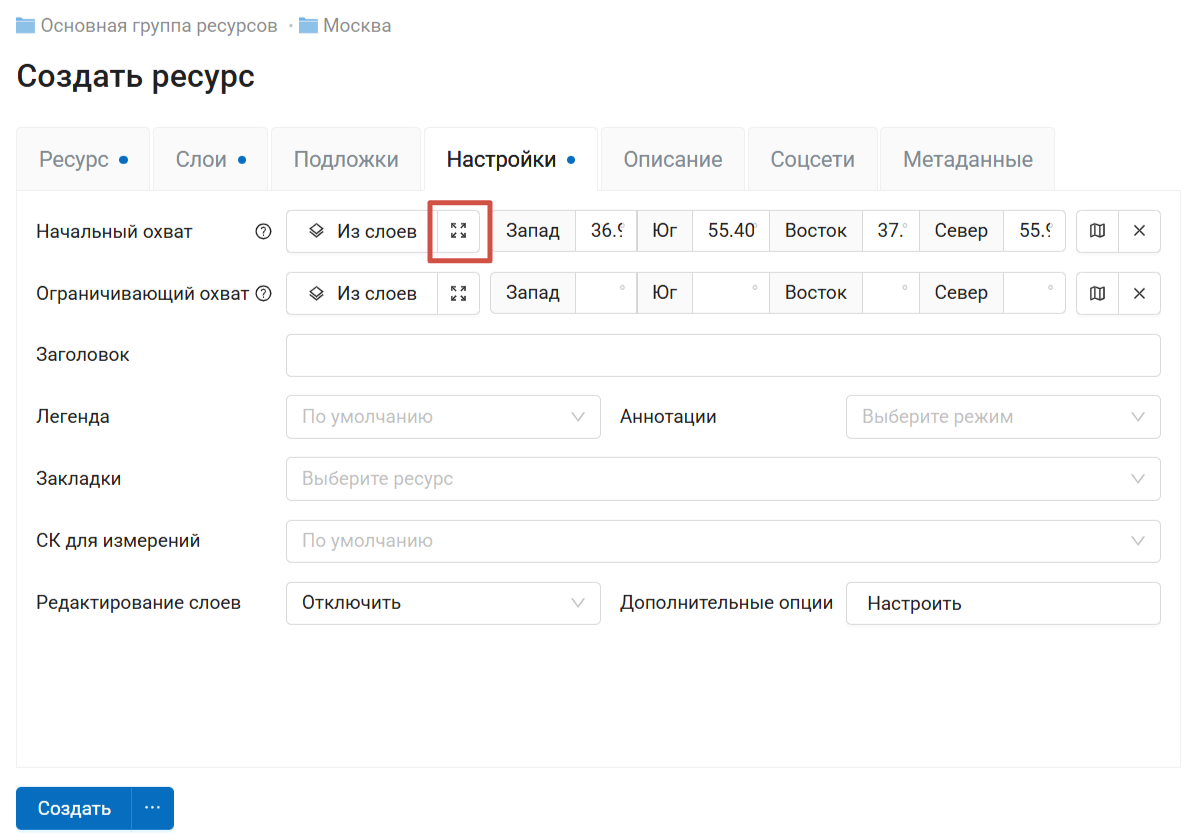The image size is (1197, 840).
Task: Clear Начальный охват with the X icon
Action: (1139, 231)
